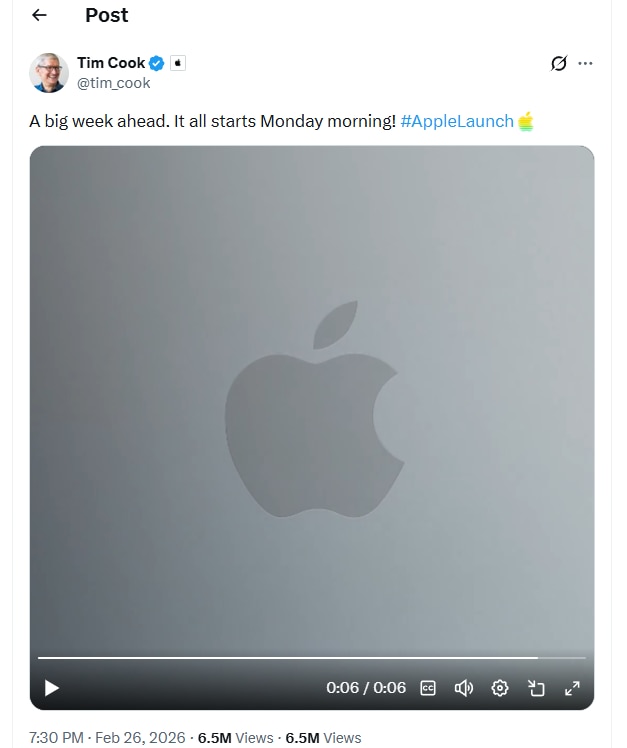The width and height of the screenshot is (627, 748).
Task: Click the Grok icon on the post
Action: tap(559, 63)
